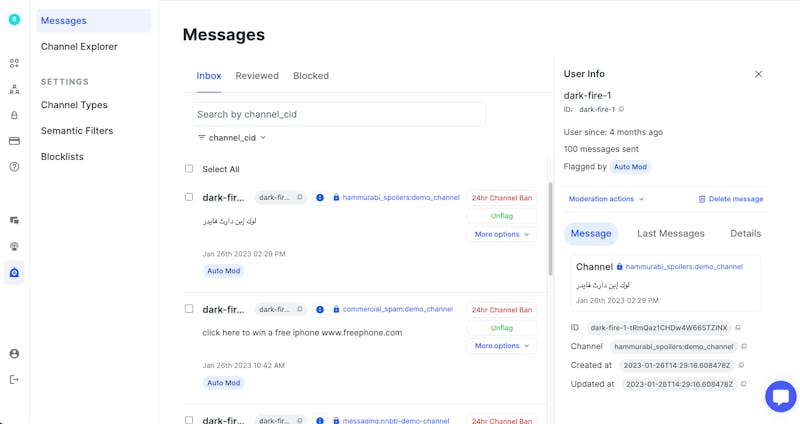Copy the message ID in User Info
This screenshot has width=800, height=424.
738,328
